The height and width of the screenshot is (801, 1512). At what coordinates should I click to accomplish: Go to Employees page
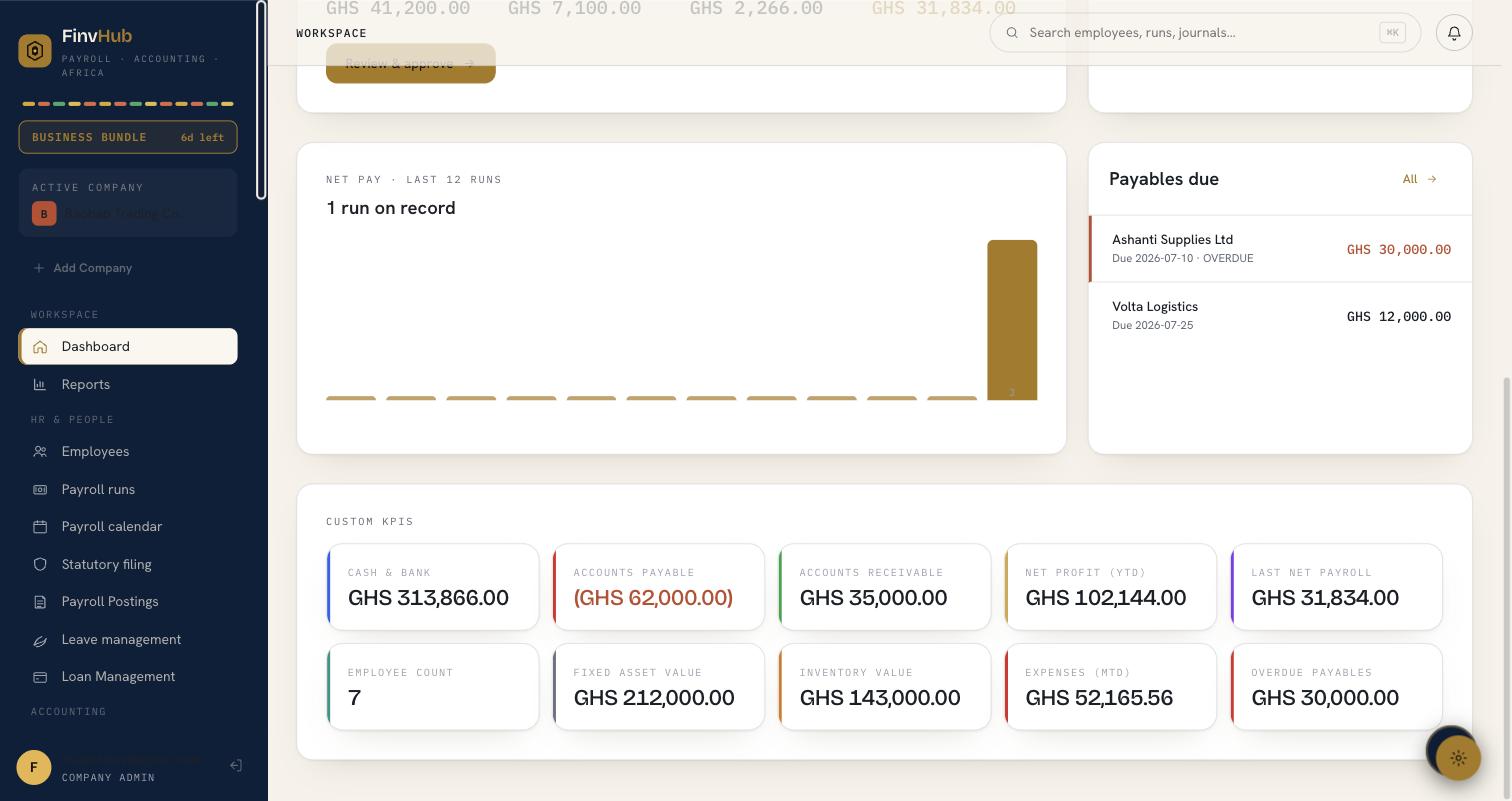(x=128, y=452)
